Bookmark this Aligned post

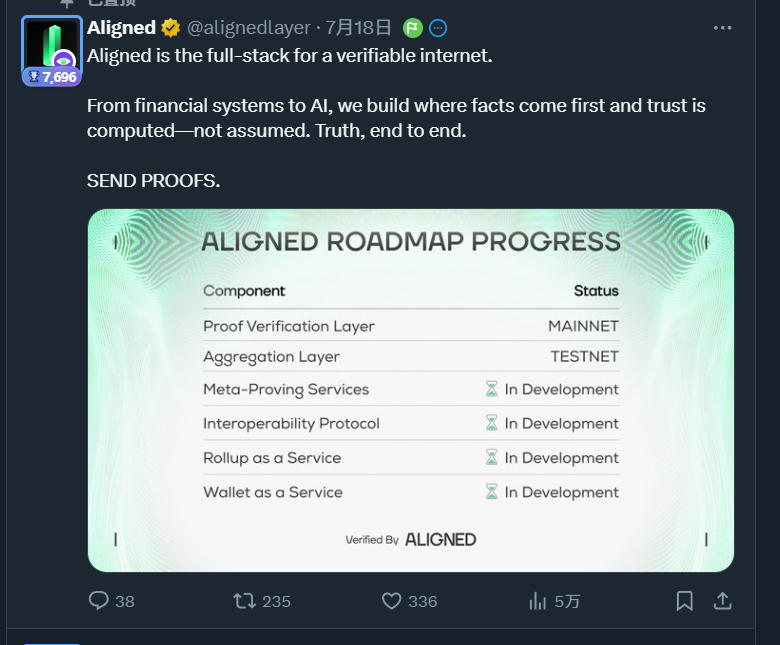click(684, 601)
